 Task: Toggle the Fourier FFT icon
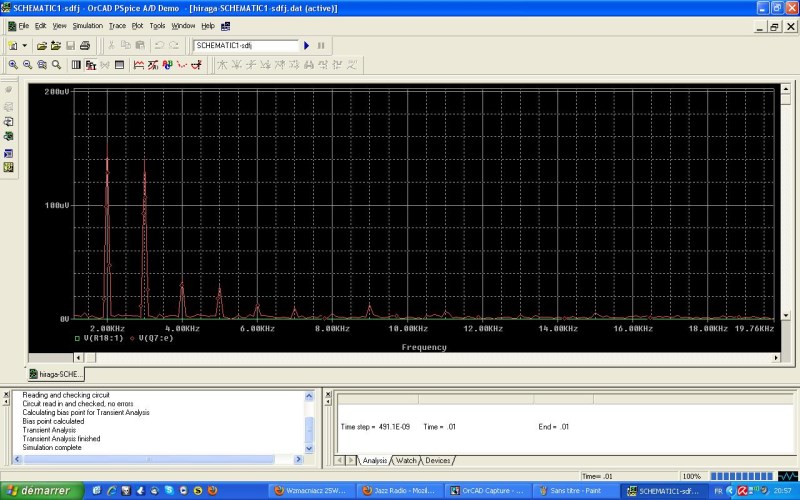tap(91, 65)
